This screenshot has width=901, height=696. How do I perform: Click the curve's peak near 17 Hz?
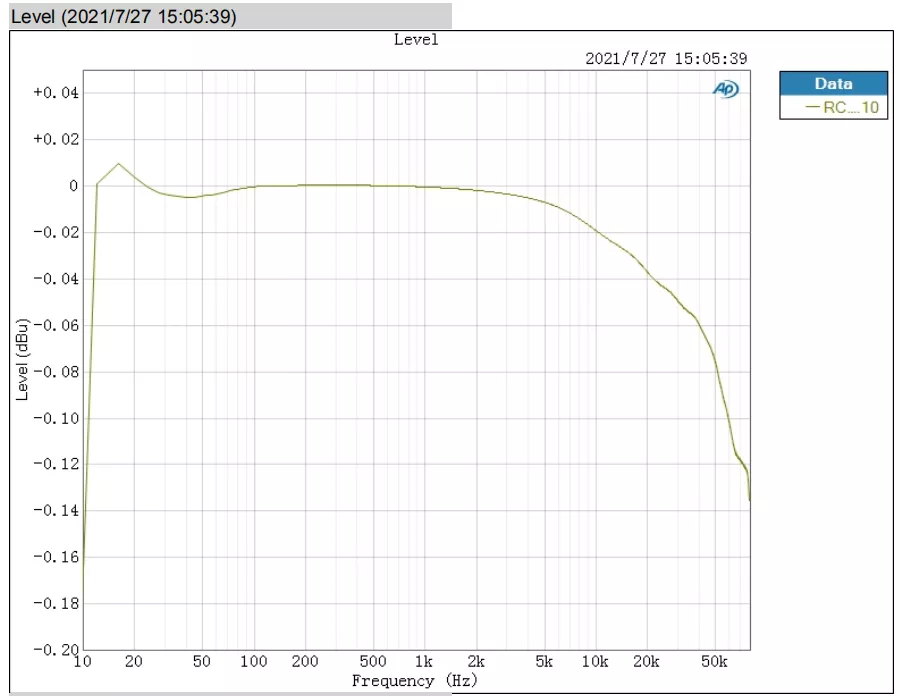tap(119, 163)
